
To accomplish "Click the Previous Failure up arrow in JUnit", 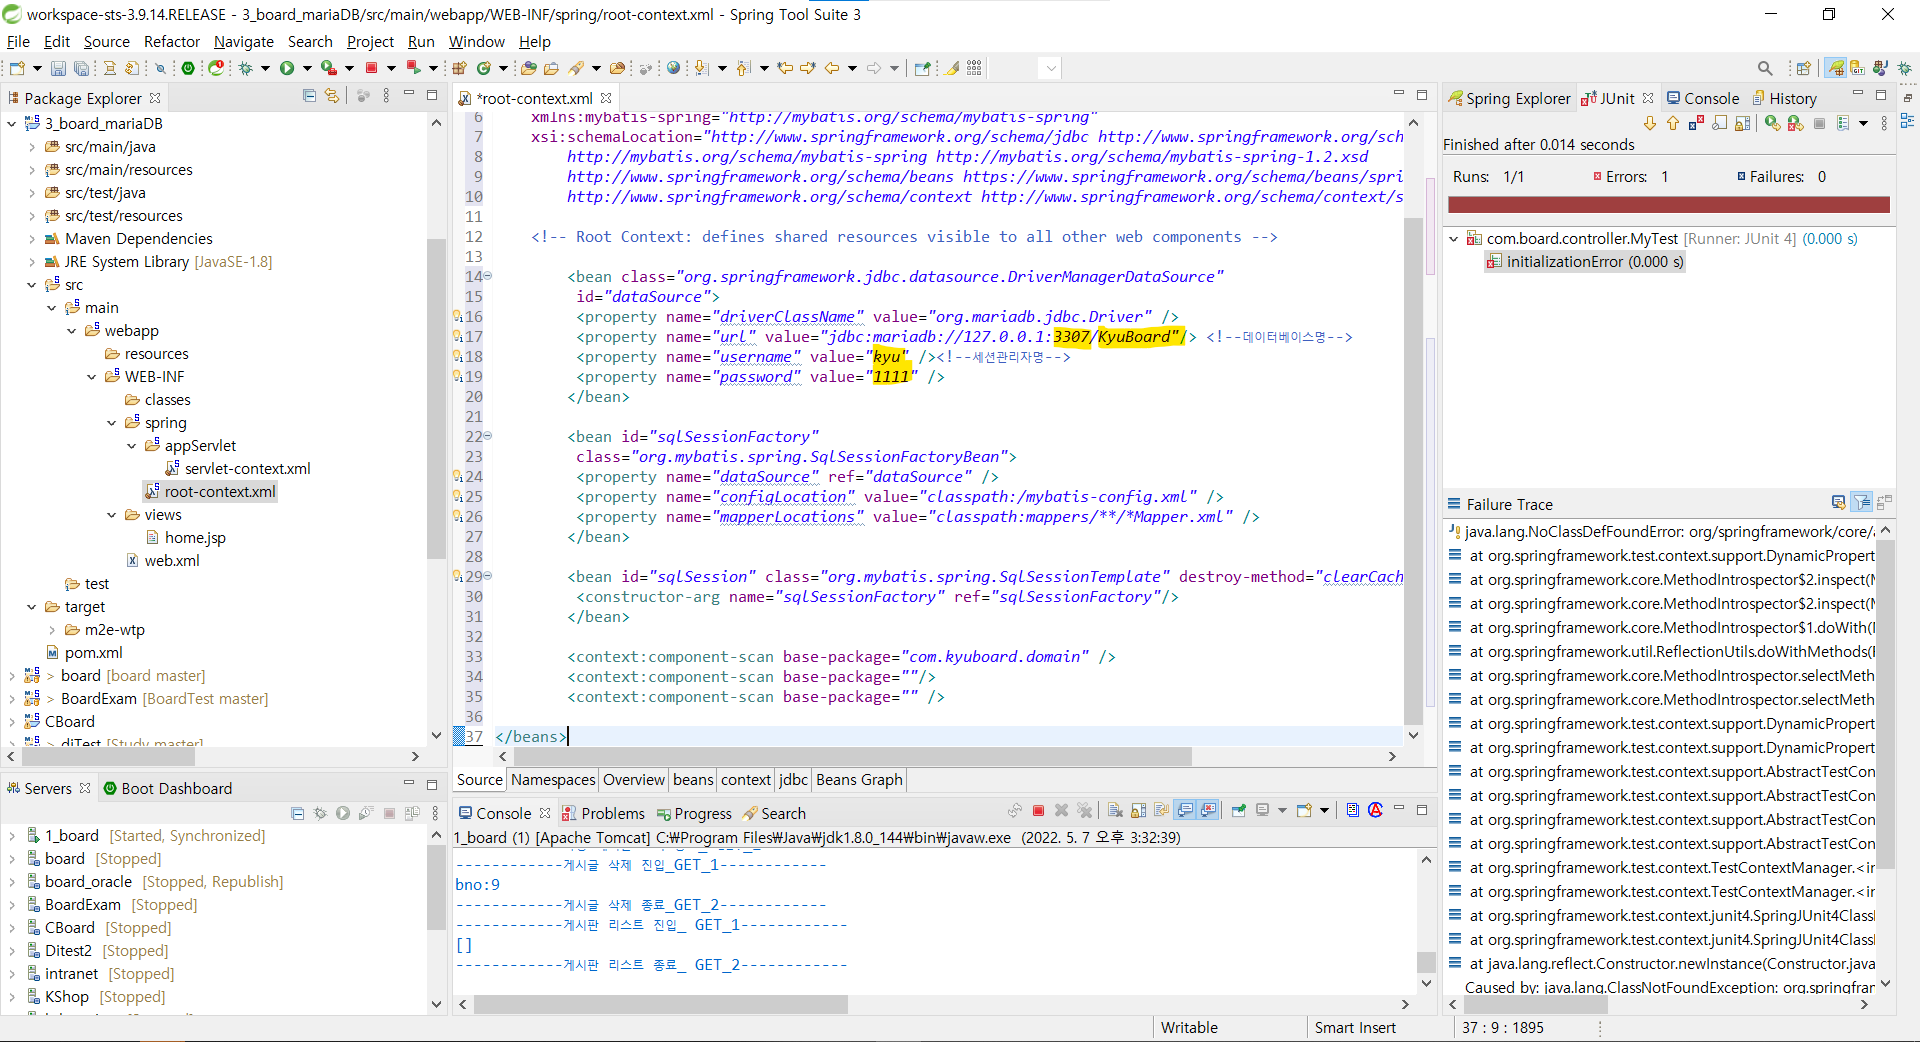I will point(1673,123).
